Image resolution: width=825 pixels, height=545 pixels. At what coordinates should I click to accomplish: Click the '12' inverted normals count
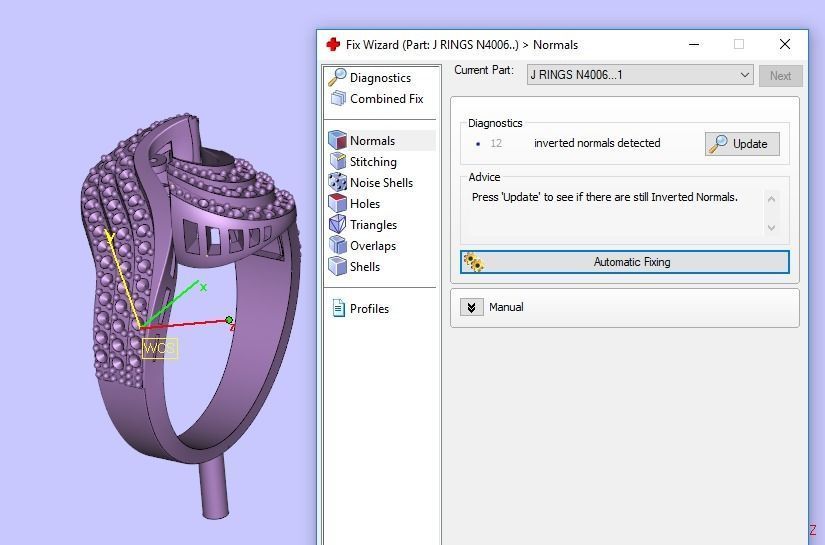pyautogui.click(x=496, y=143)
